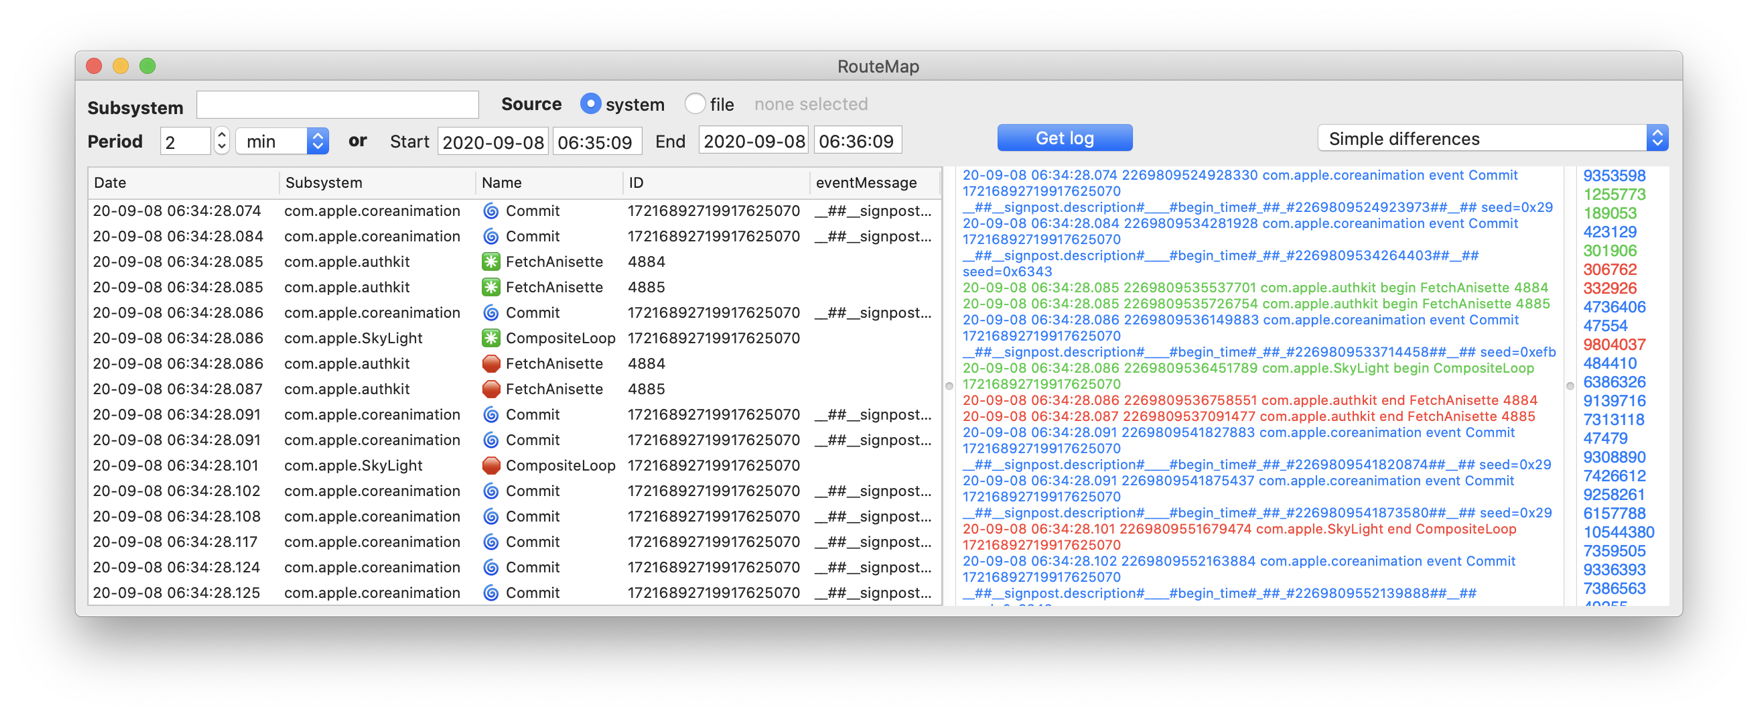Sort the table by Subsystem column header
The image size is (1758, 716).
click(x=376, y=183)
